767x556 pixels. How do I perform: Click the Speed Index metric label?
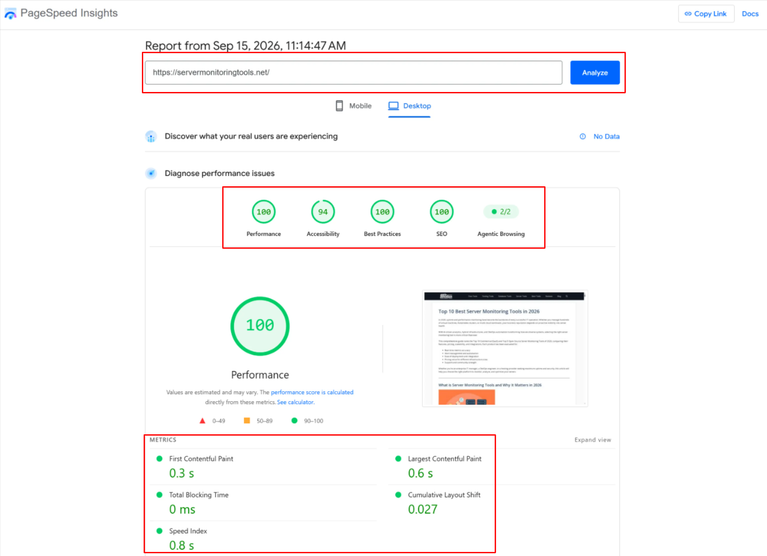[188, 531]
